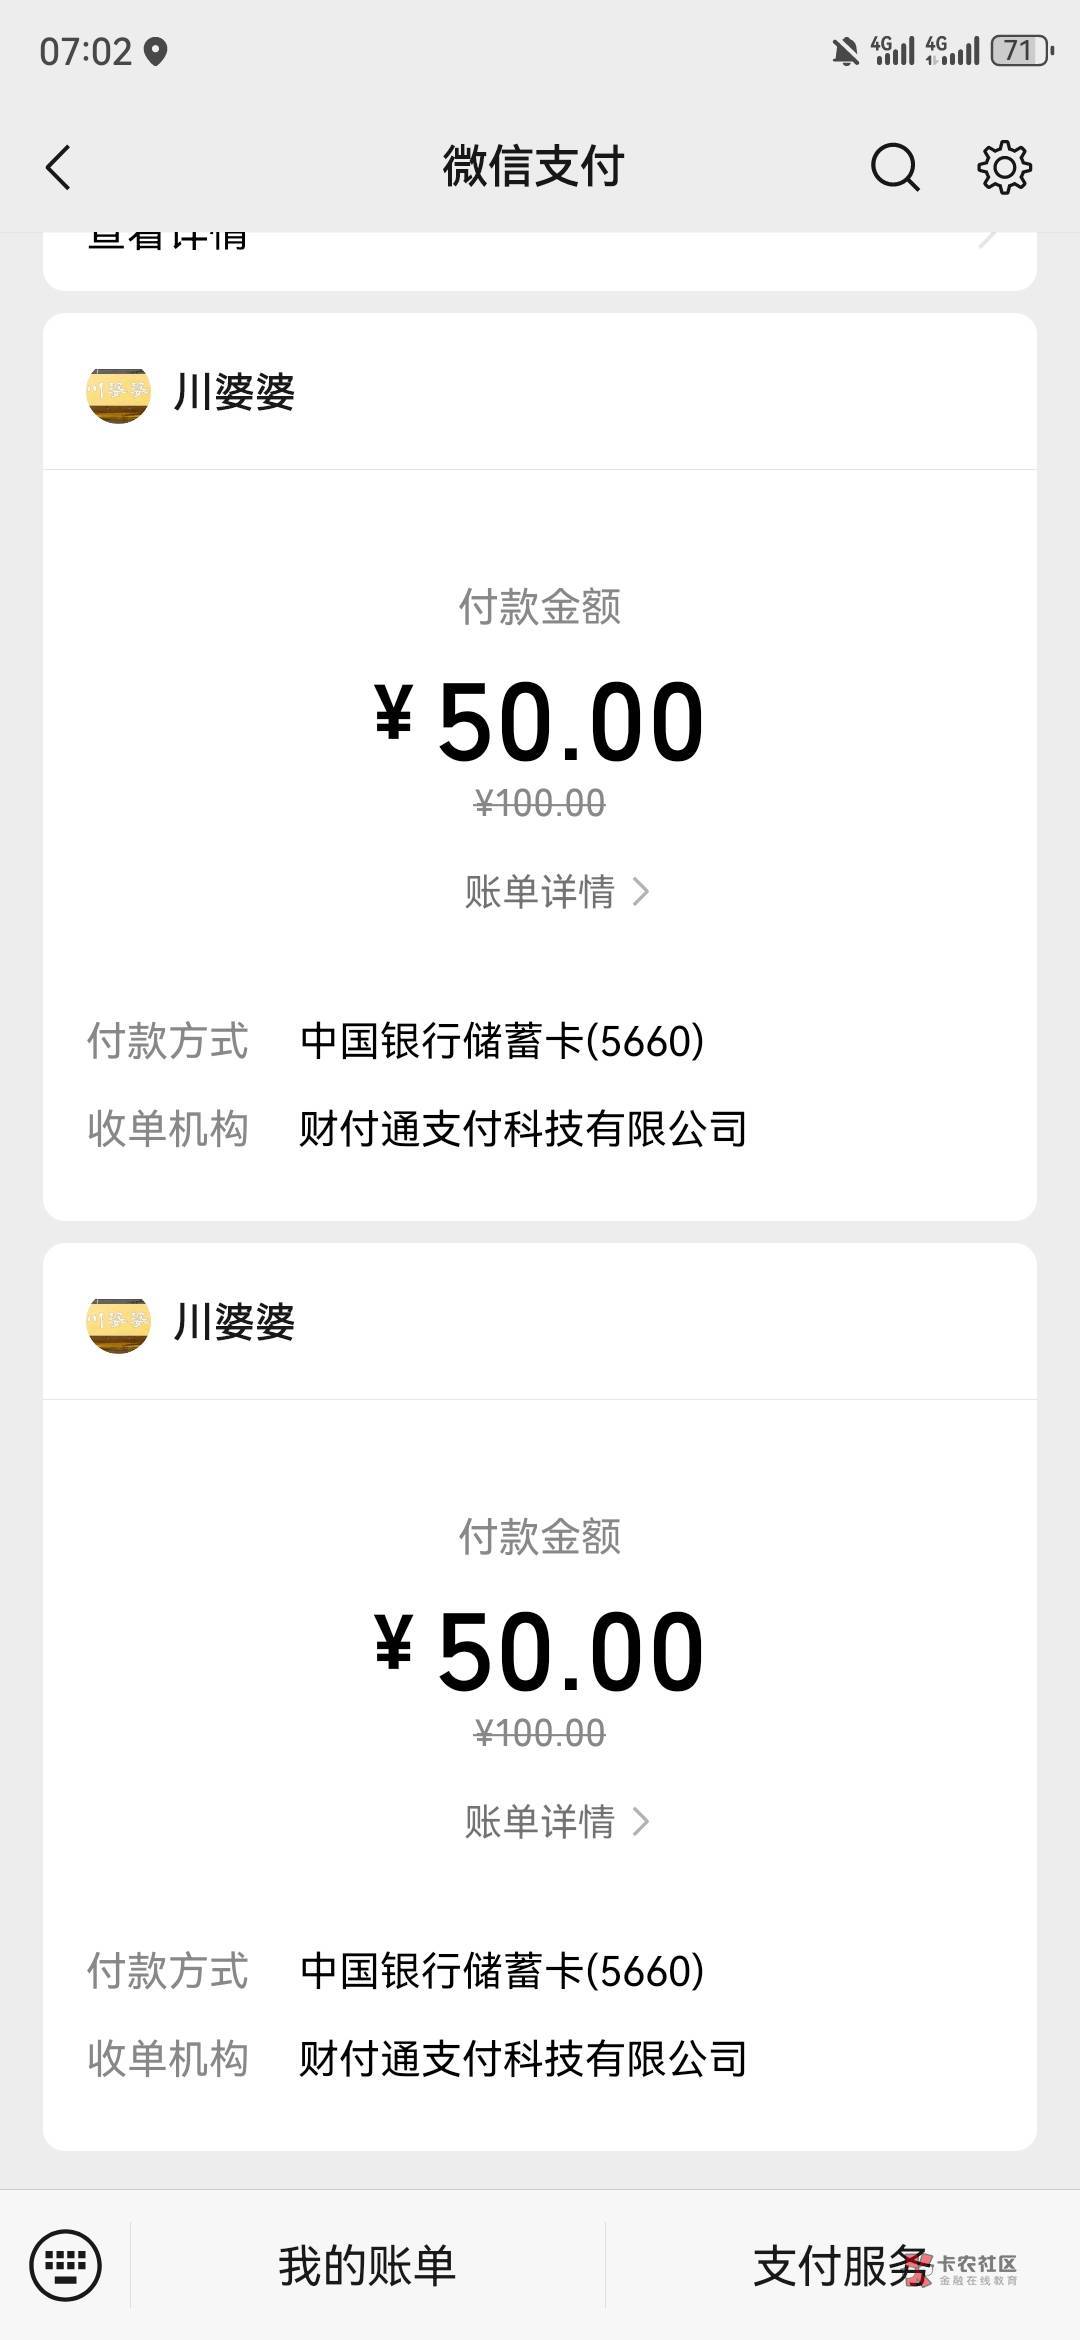1080x2340 pixels.
Task: Tap first 川婆婆 merchant avatar
Action: click(118, 392)
